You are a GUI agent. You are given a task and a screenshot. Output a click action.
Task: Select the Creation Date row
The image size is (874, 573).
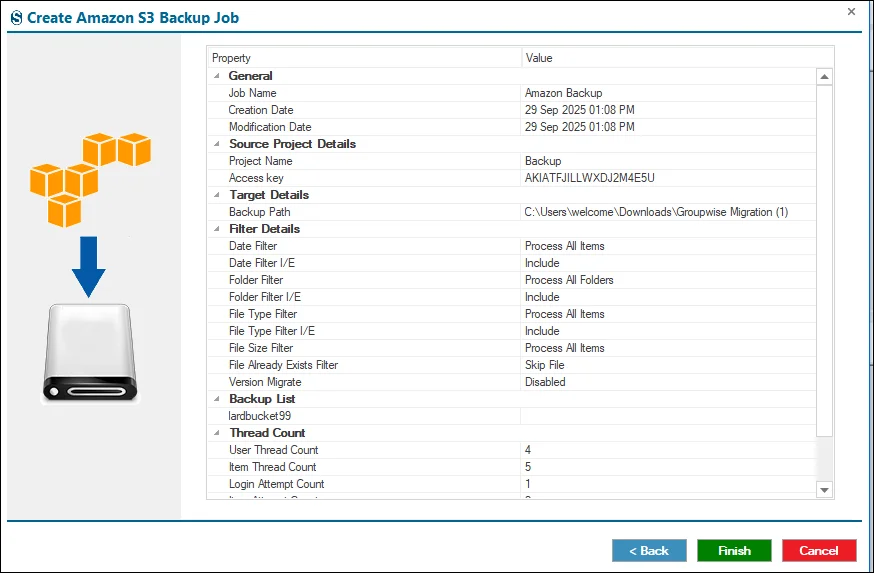(x=511, y=110)
